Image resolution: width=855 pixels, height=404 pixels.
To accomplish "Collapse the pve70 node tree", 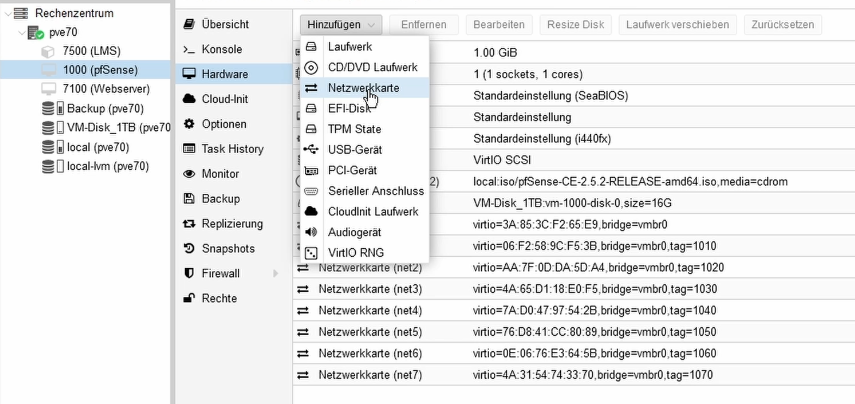I will point(21,33).
